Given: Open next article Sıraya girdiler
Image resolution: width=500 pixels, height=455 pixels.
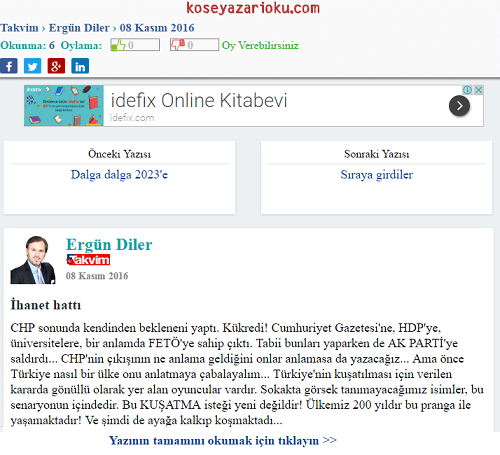Looking at the screenshot, I should [x=377, y=175].
